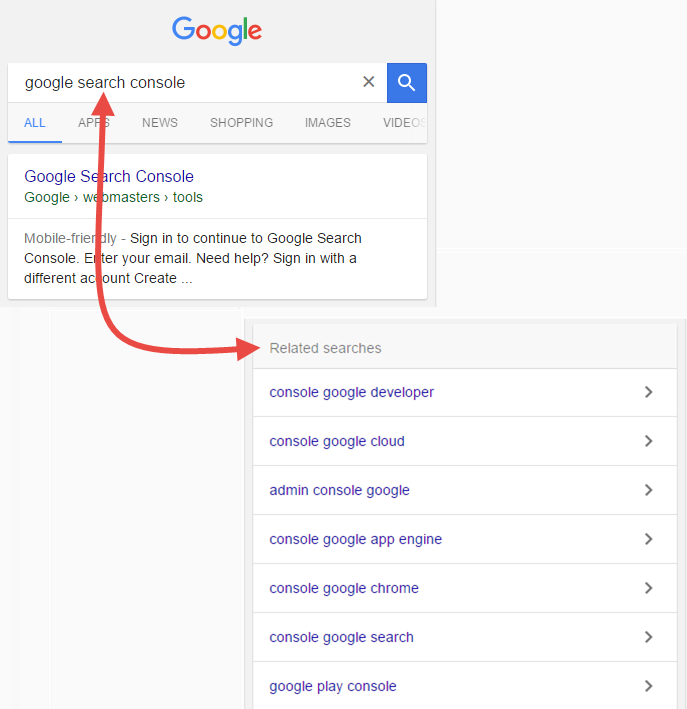Click the console google app engine suggestion
The height and width of the screenshot is (709, 687).
point(356,539)
